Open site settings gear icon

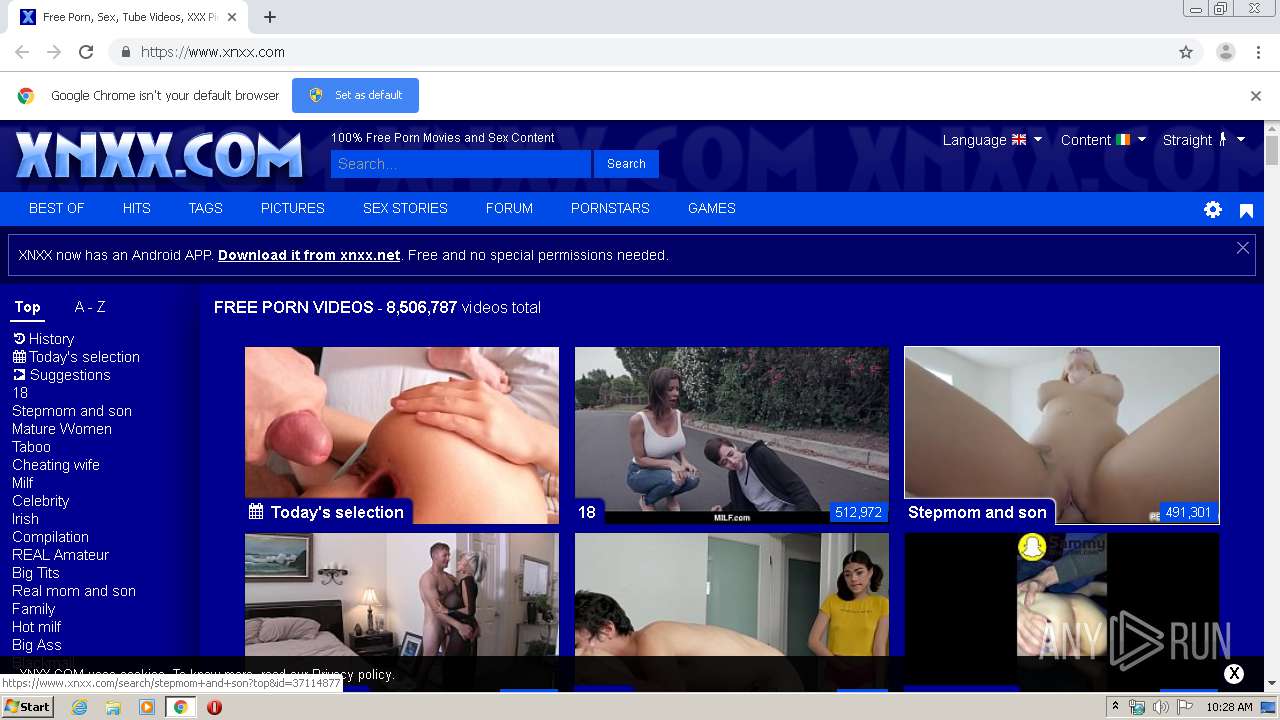point(1213,209)
